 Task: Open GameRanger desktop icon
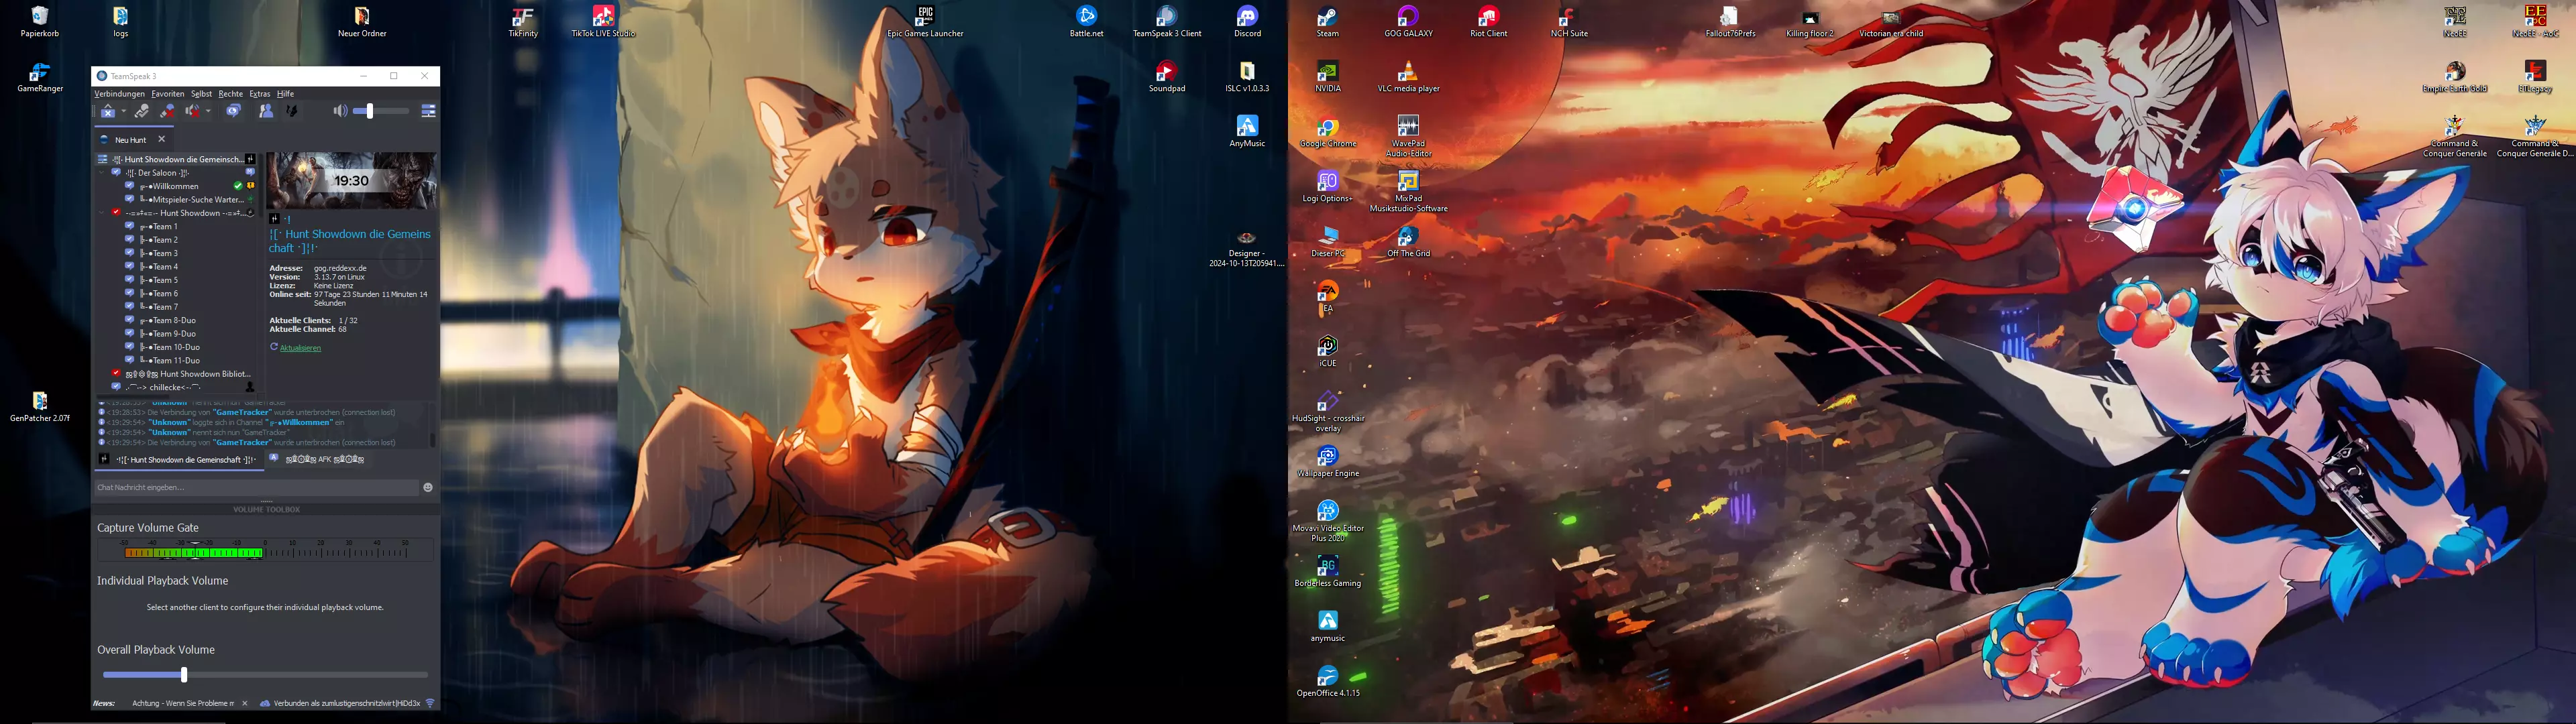click(40, 77)
